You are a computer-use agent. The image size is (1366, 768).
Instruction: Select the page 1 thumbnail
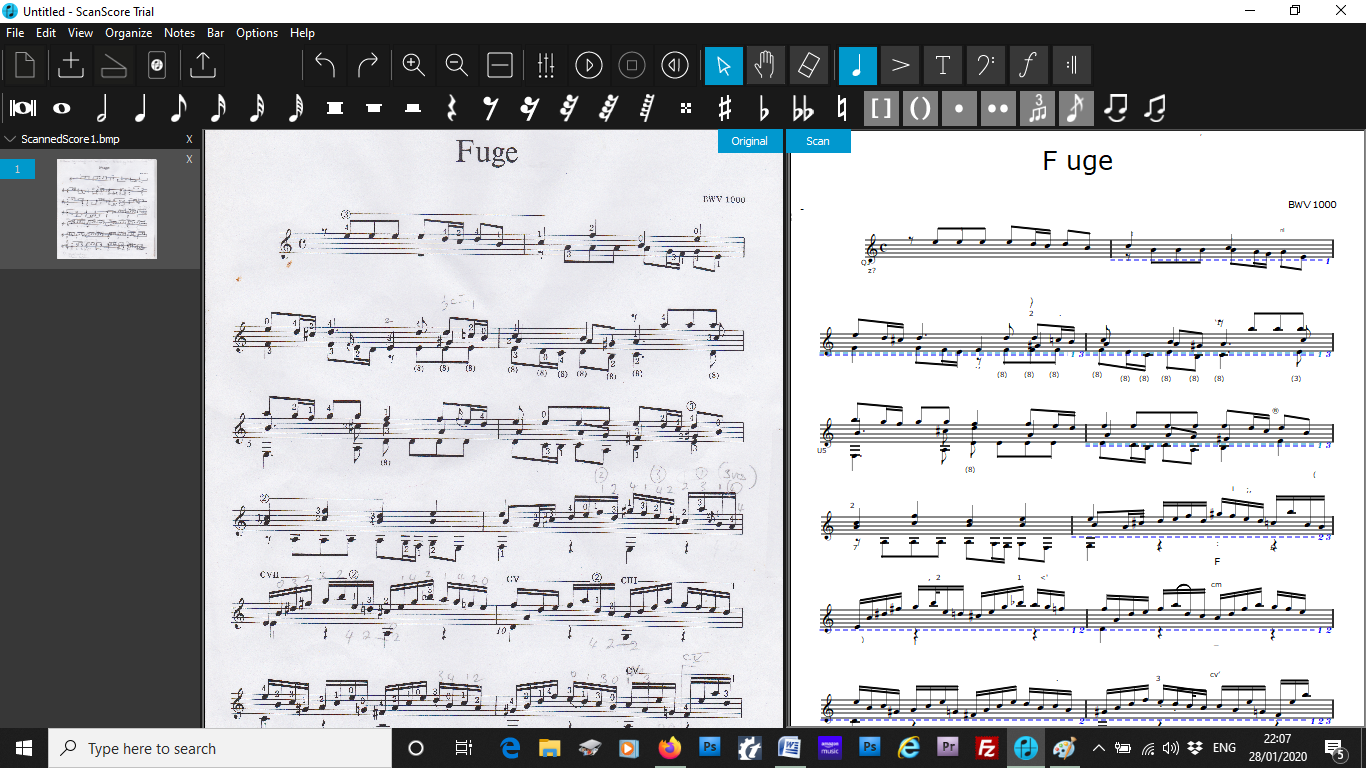[x=107, y=209]
